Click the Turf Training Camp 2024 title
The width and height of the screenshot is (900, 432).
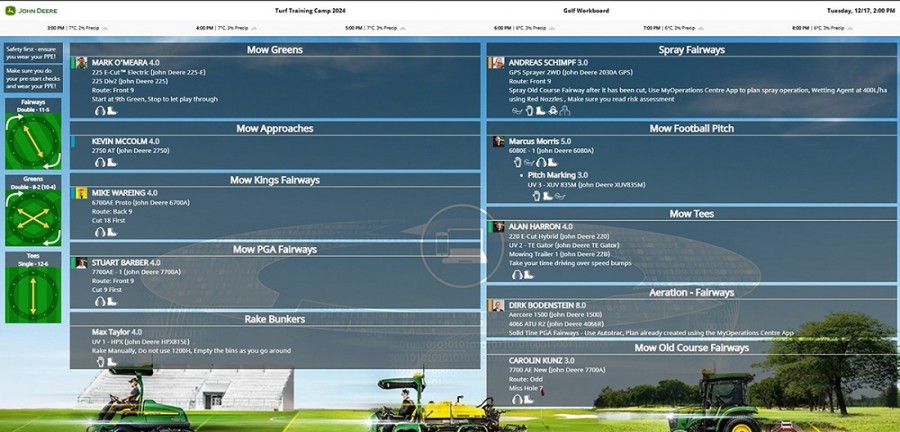[311, 10]
